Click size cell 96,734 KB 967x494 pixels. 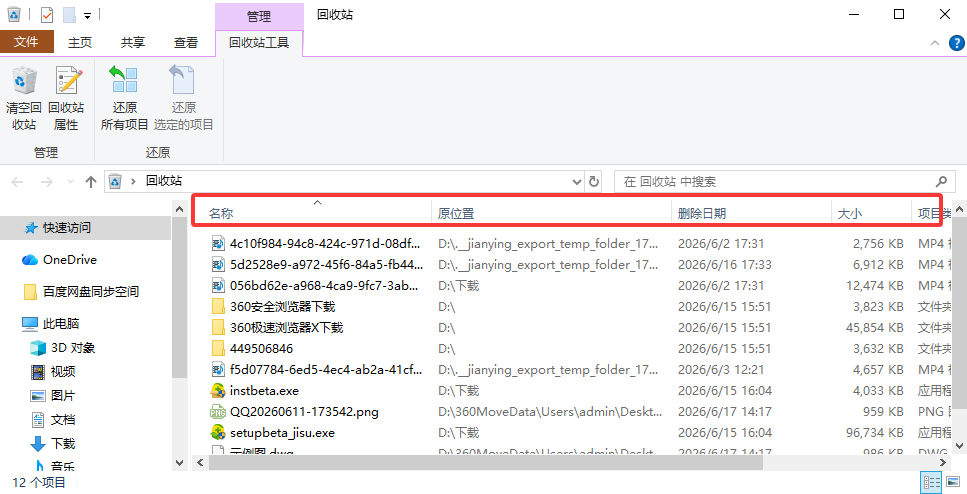(874, 432)
